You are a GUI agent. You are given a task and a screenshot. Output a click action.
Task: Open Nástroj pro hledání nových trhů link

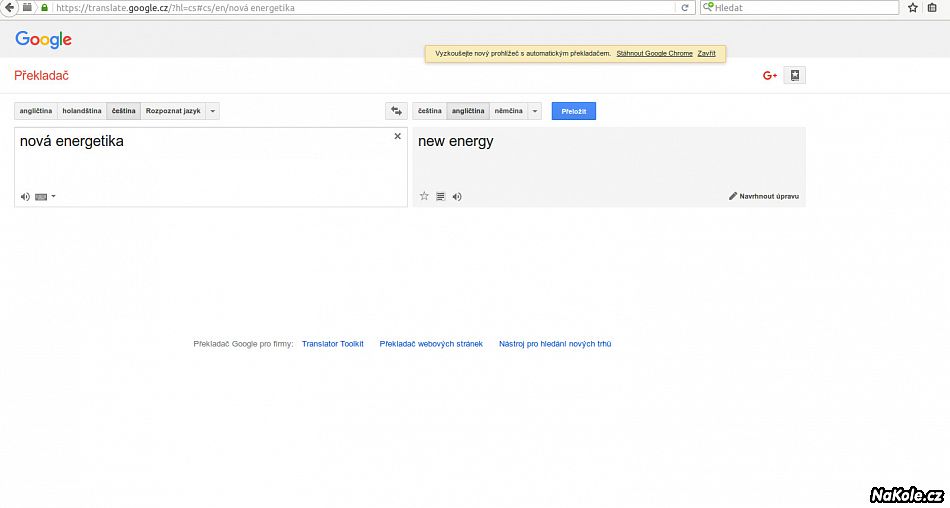[555, 344]
